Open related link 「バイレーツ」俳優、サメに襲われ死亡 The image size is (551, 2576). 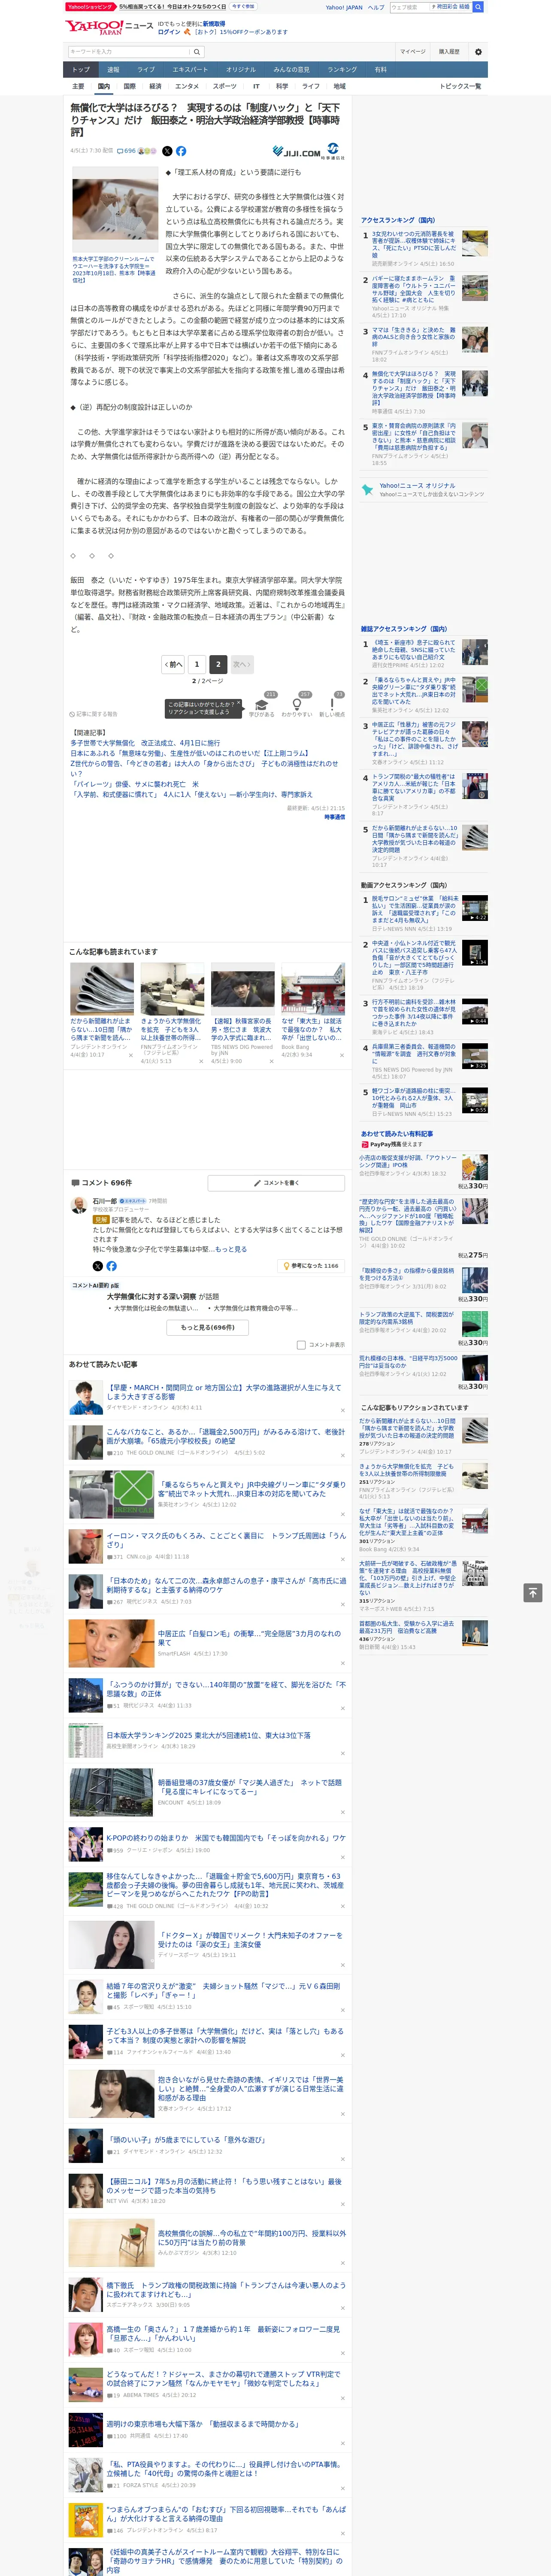pos(134,784)
